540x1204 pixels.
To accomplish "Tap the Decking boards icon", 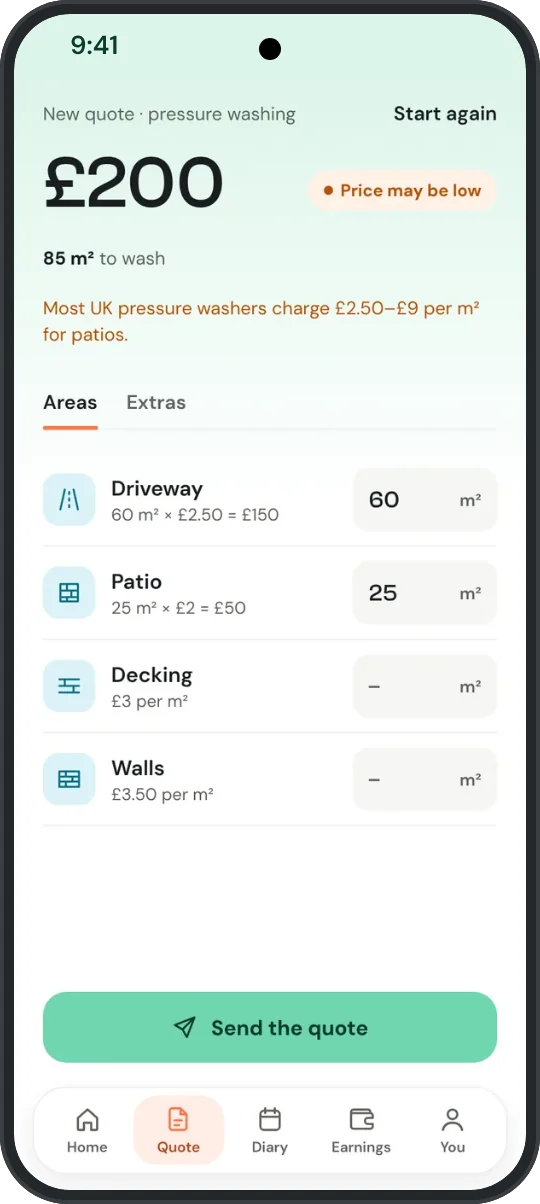I will click(x=69, y=686).
